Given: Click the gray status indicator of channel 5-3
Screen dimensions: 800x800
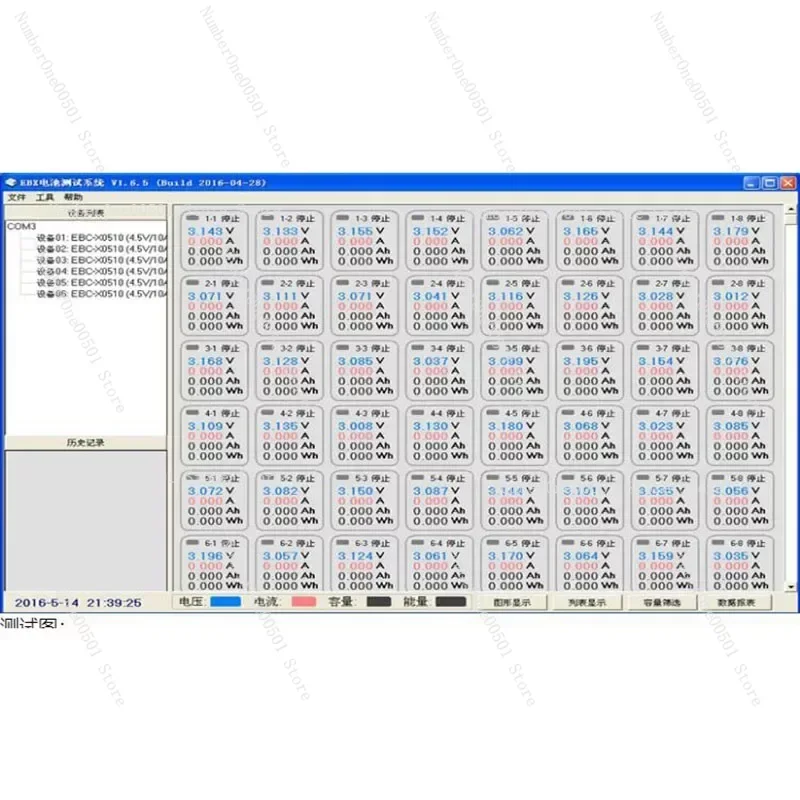Looking at the screenshot, I should tap(342, 478).
